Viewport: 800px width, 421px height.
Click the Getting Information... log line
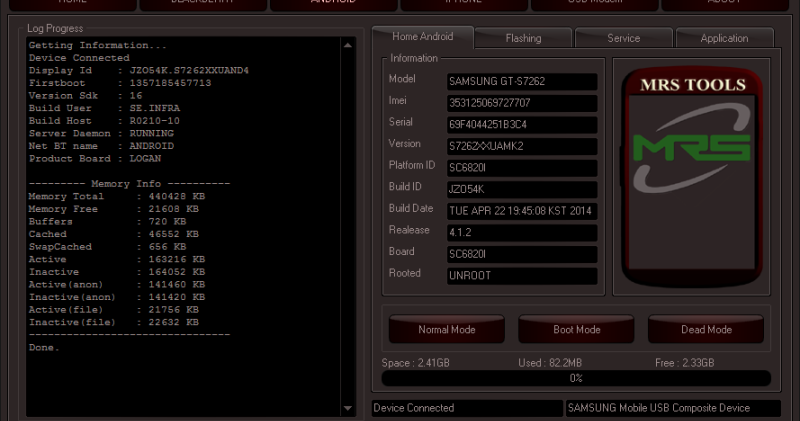click(97, 45)
